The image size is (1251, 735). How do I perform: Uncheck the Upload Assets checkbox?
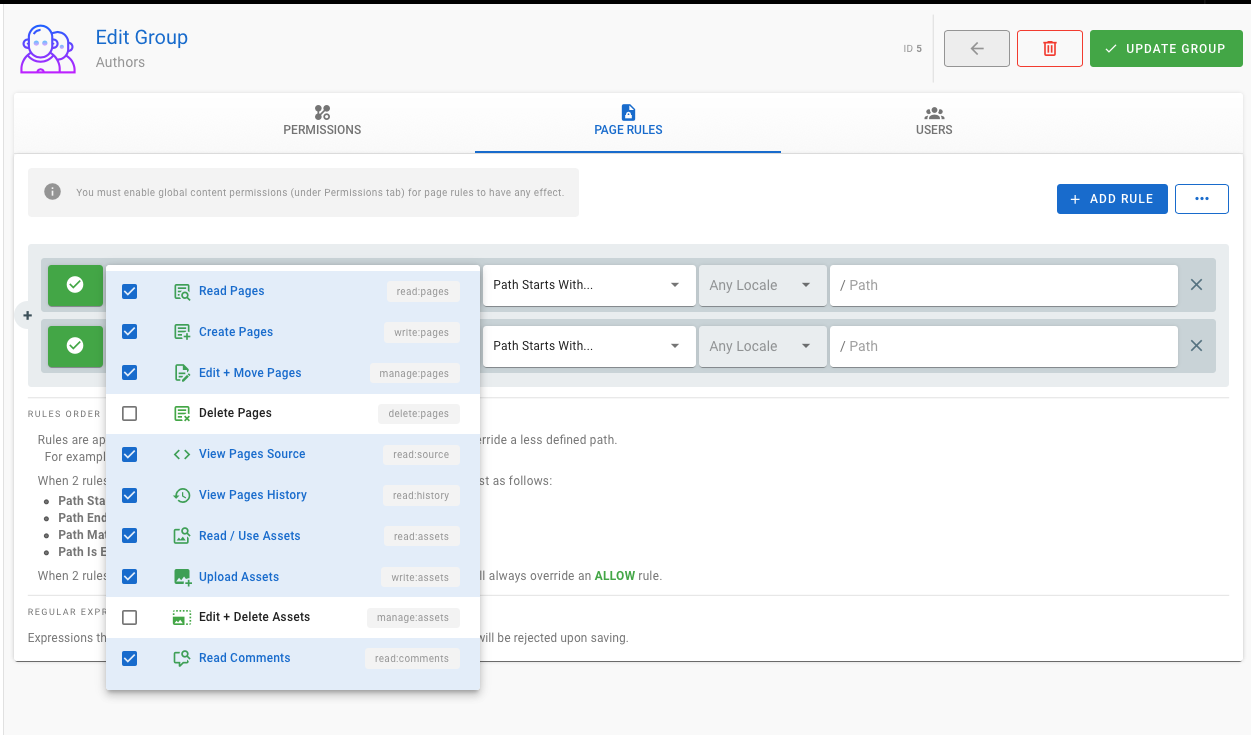[x=129, y=577]
